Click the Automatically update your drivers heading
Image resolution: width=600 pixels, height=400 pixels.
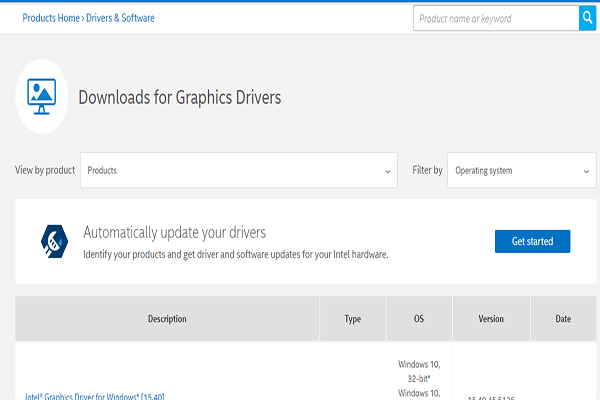click(x=174, y=232)
